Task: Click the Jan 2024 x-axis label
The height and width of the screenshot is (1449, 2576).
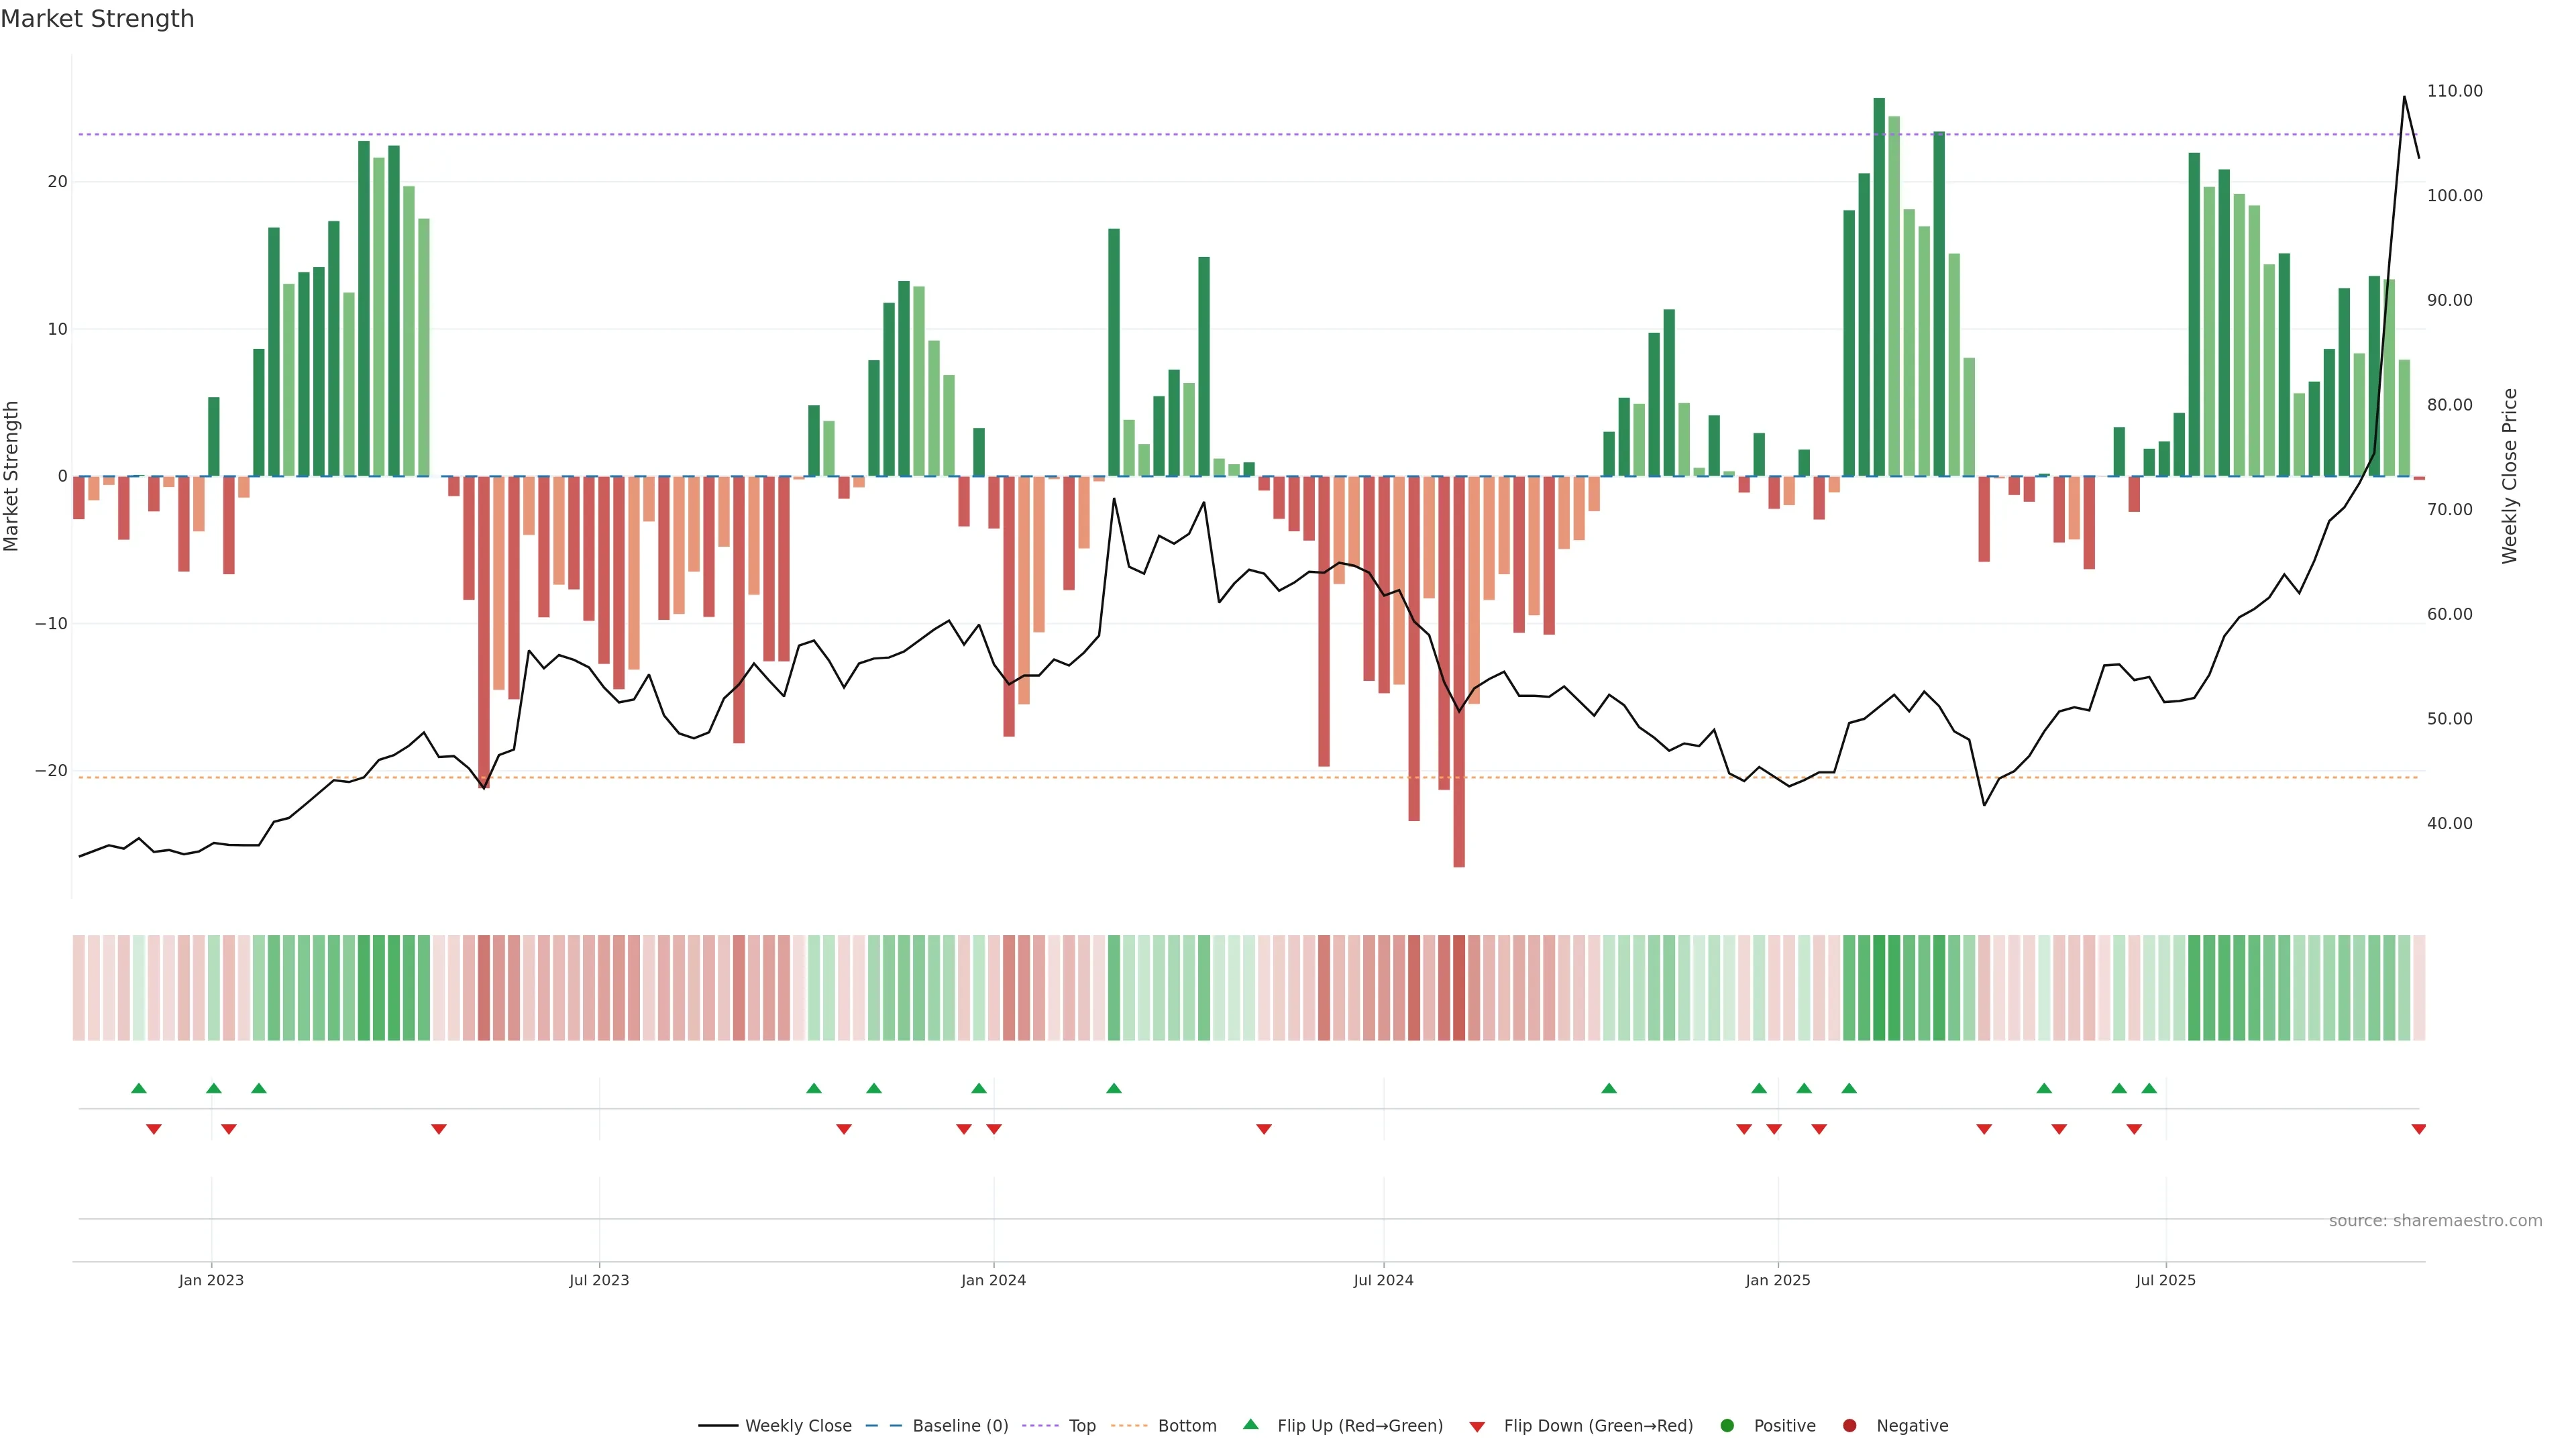Action: (x=993, y=1280)
